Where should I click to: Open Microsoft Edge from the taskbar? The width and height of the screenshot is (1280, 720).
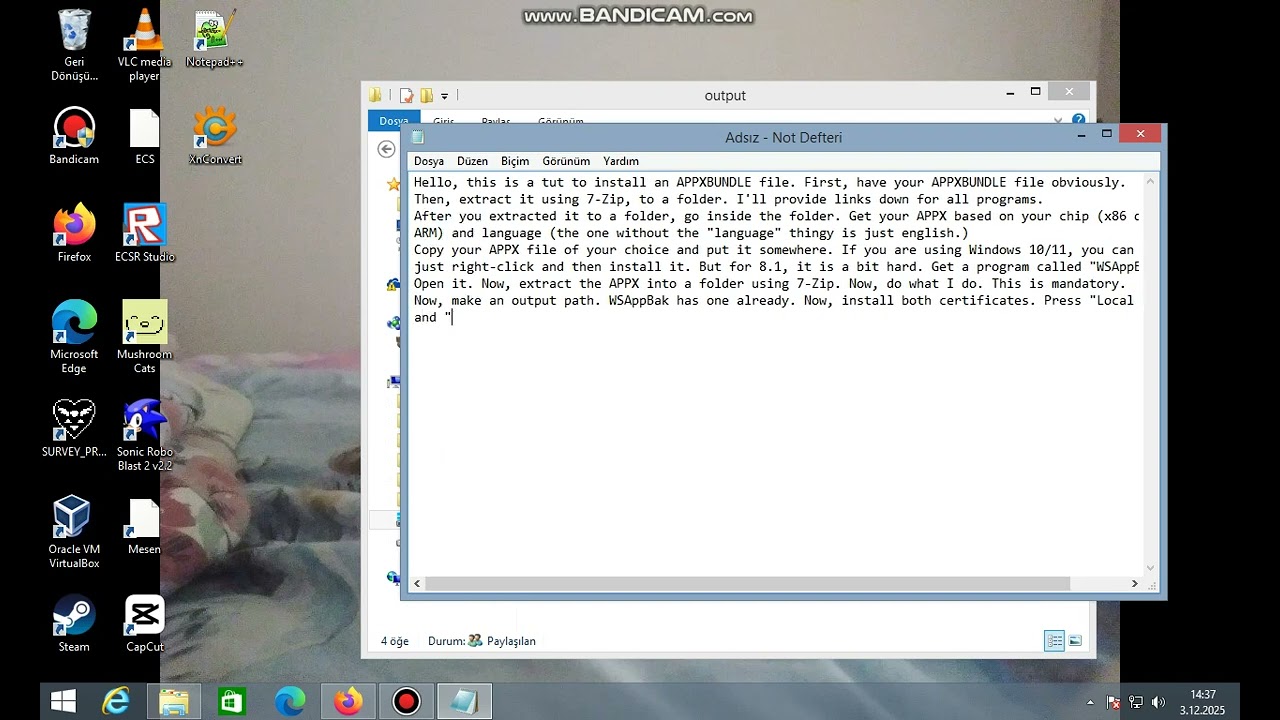[290, 702]
